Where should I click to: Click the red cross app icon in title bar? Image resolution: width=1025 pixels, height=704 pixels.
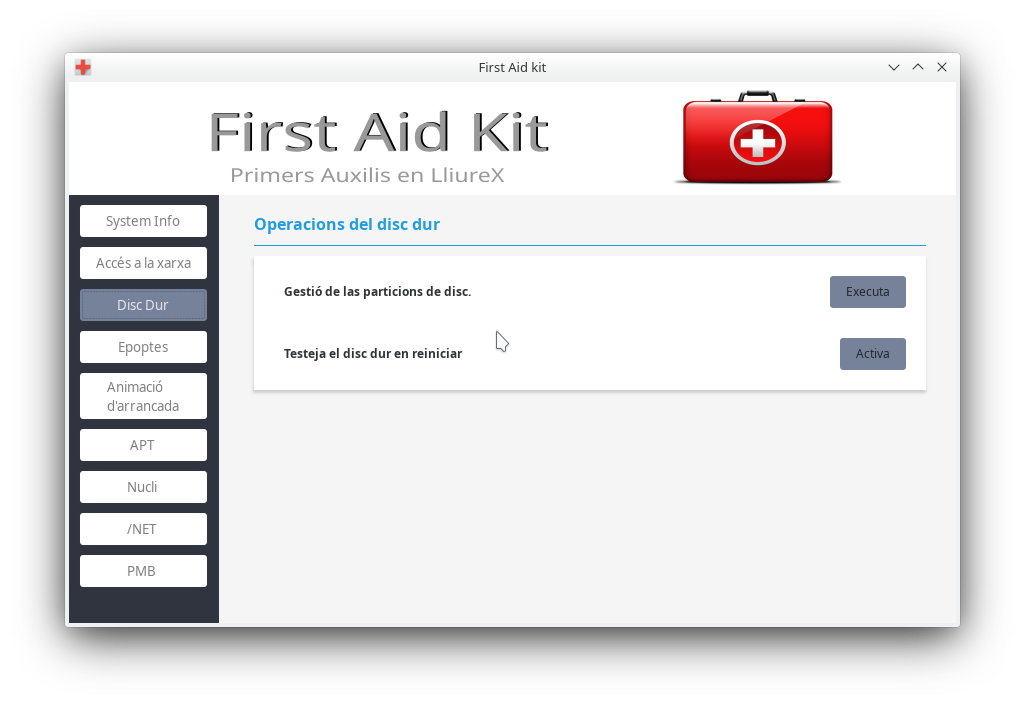(x=83, y=67)
